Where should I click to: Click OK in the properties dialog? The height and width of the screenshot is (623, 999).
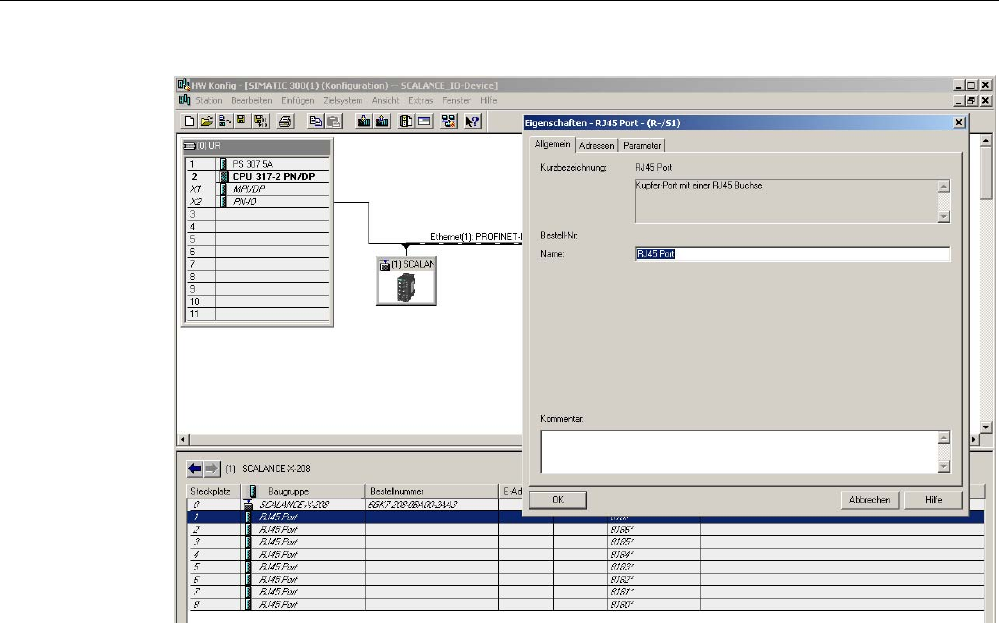coord(558,500)
